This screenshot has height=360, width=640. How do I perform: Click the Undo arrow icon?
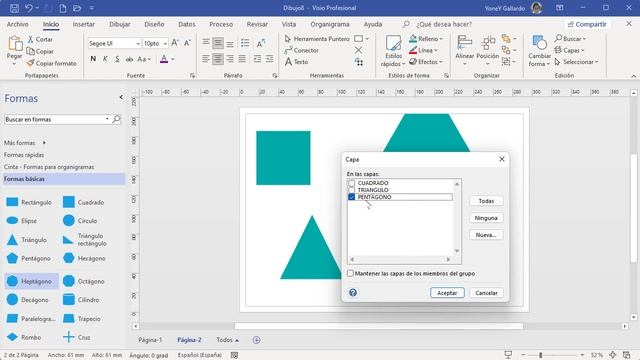pyautogui.click(x=29, y=8)
